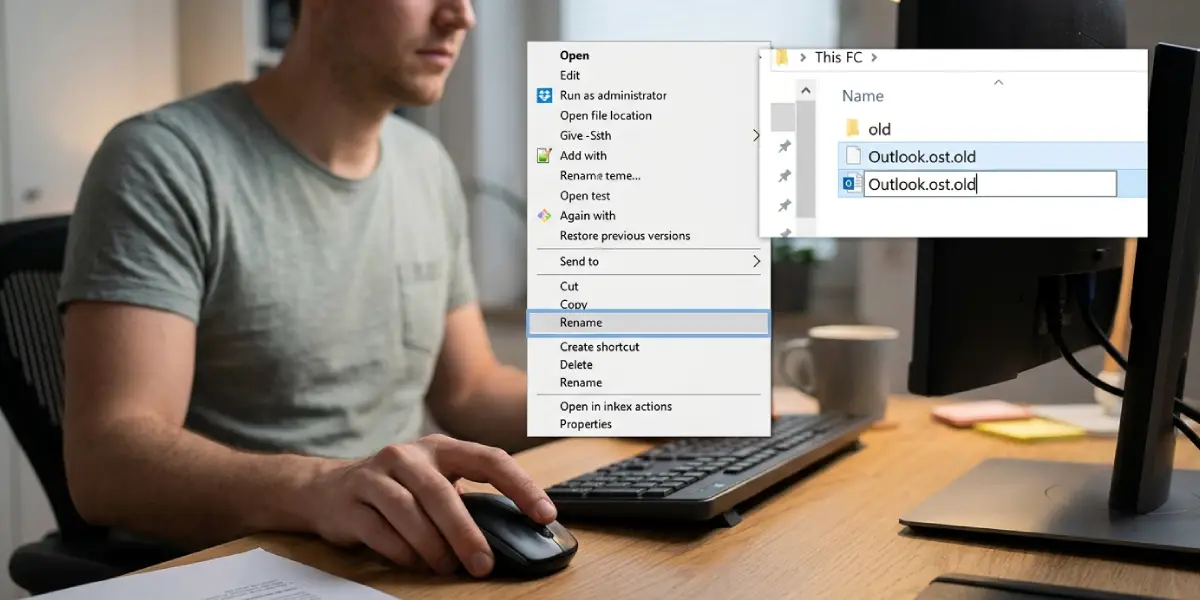
Task: Choose 'Open test' in the menu
Action: [x=585, y=196]
